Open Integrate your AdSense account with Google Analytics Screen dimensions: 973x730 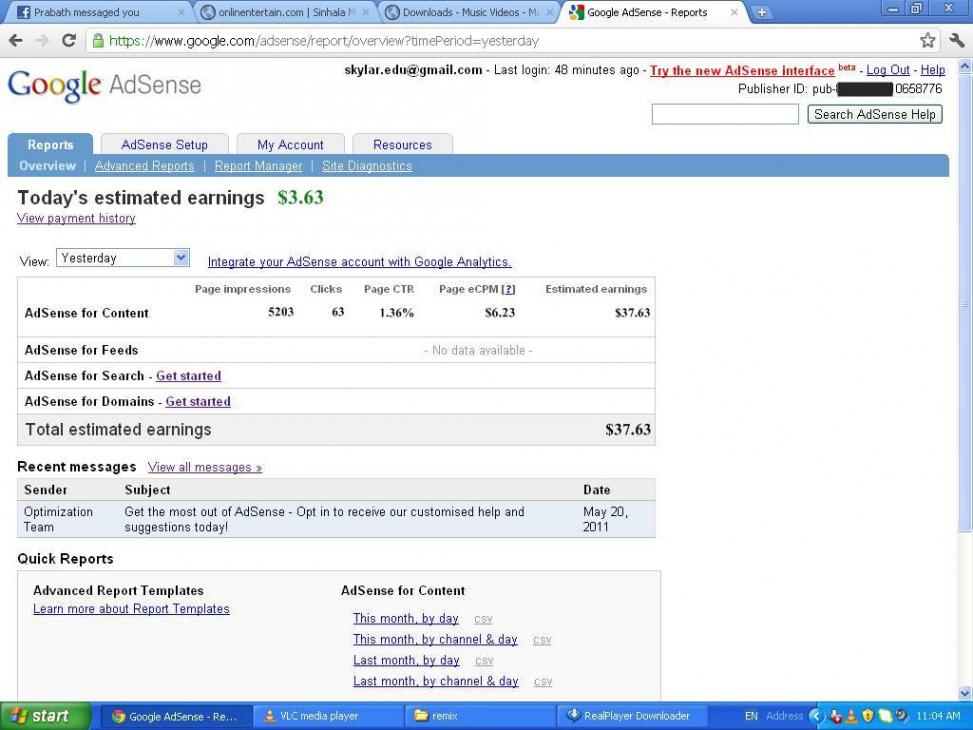359,262
